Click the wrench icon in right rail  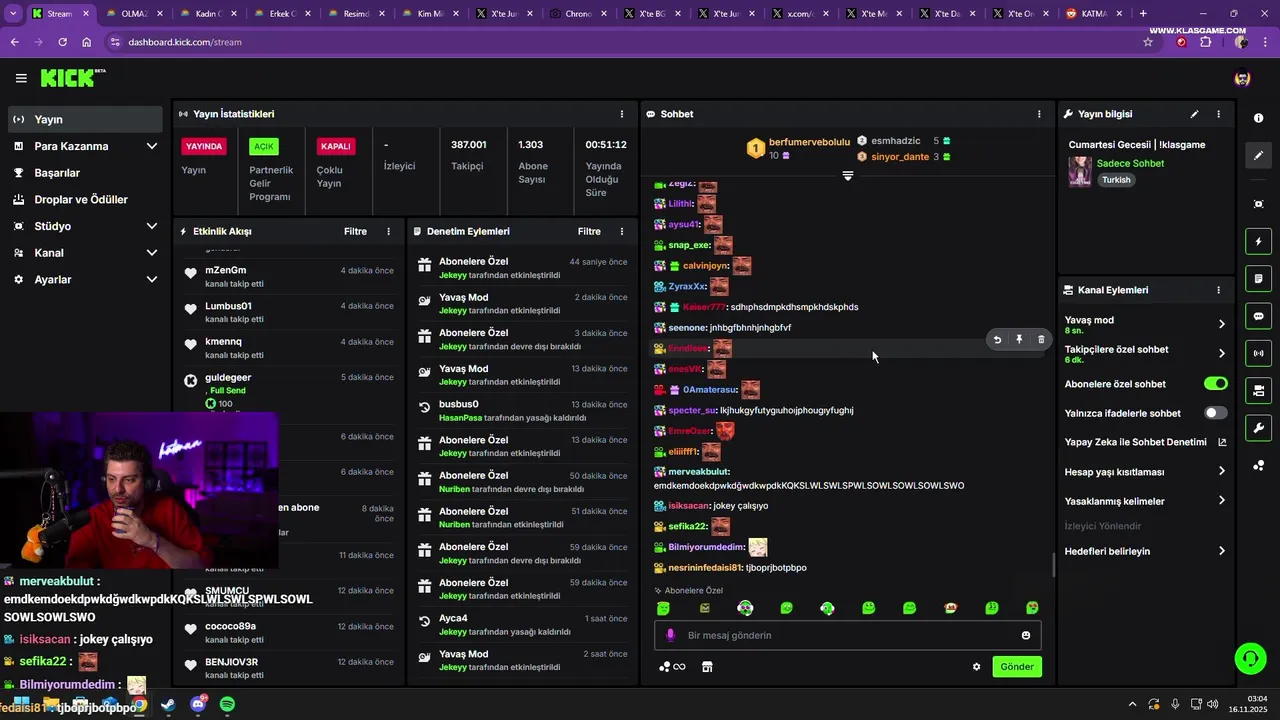point(1258,428)
